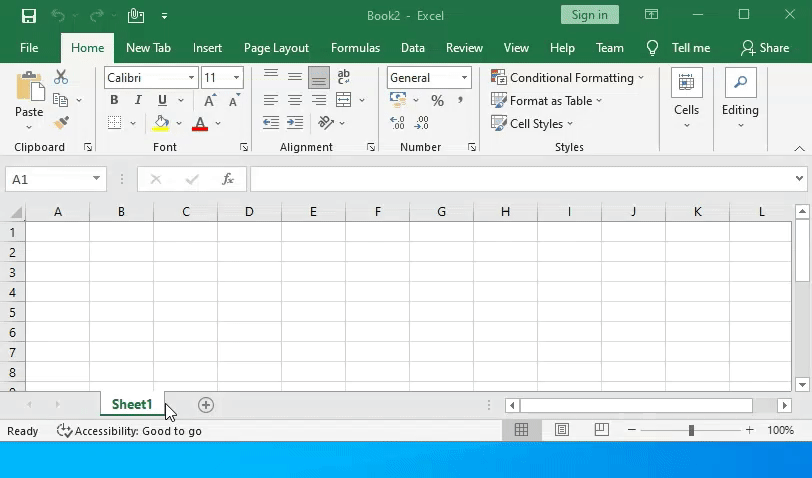812x478 pixels.
Task: Open Font Color dropdown arrow
Action: point(218,123)
